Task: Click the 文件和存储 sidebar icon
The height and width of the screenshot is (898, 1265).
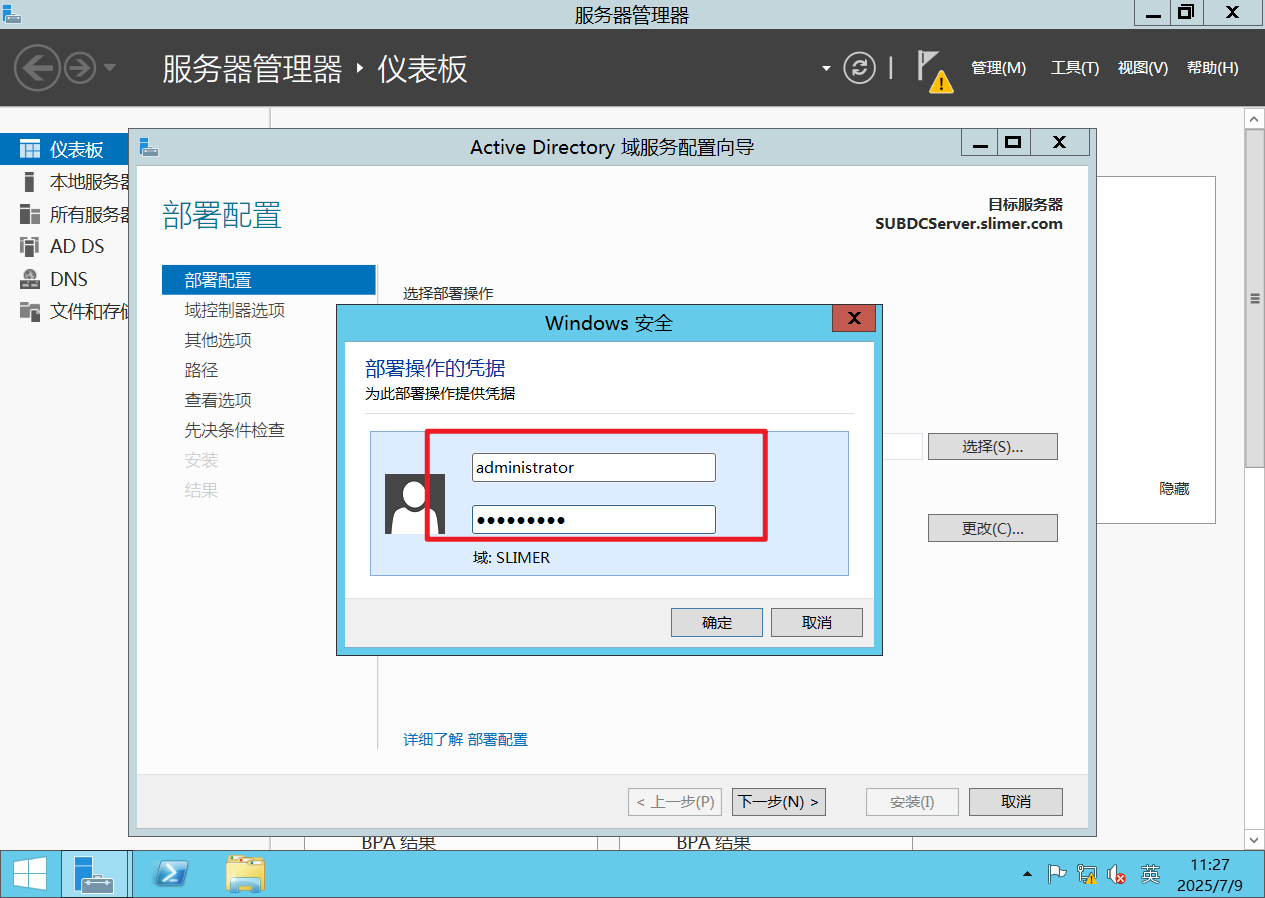Action: click(30, 311)
